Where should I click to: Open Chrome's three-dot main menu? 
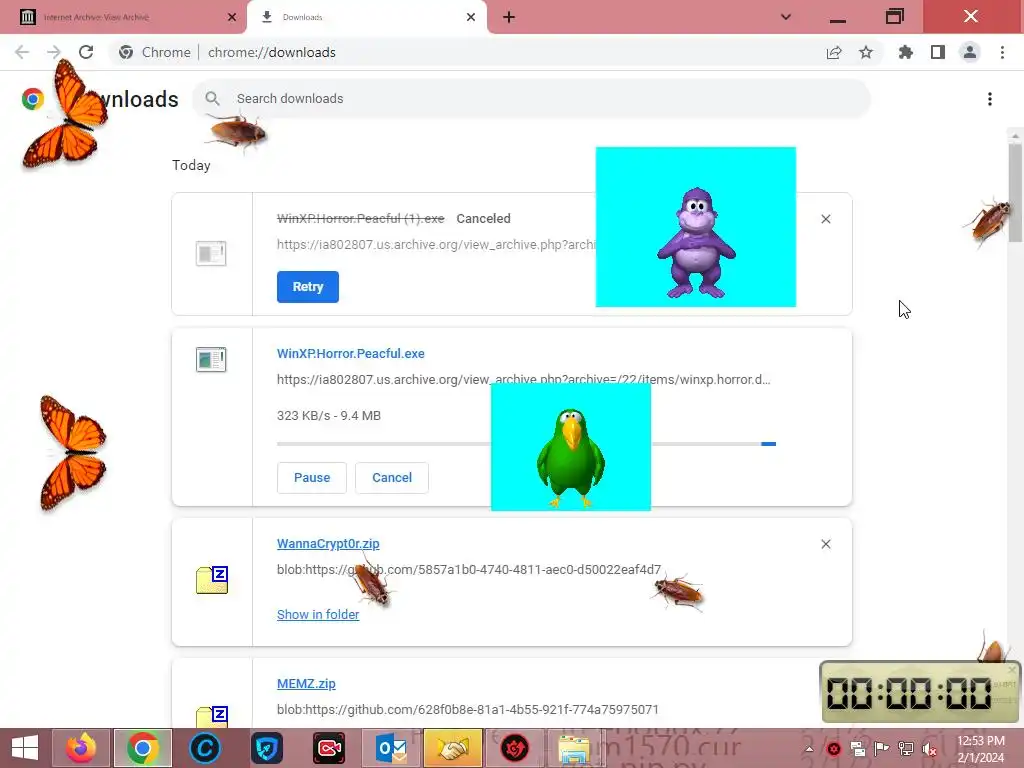tap(1002, 52)
